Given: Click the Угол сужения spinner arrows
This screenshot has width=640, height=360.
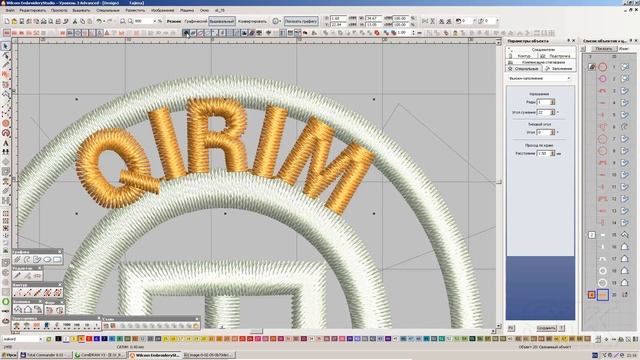Looking at the screenshot, I should [553, 112].
